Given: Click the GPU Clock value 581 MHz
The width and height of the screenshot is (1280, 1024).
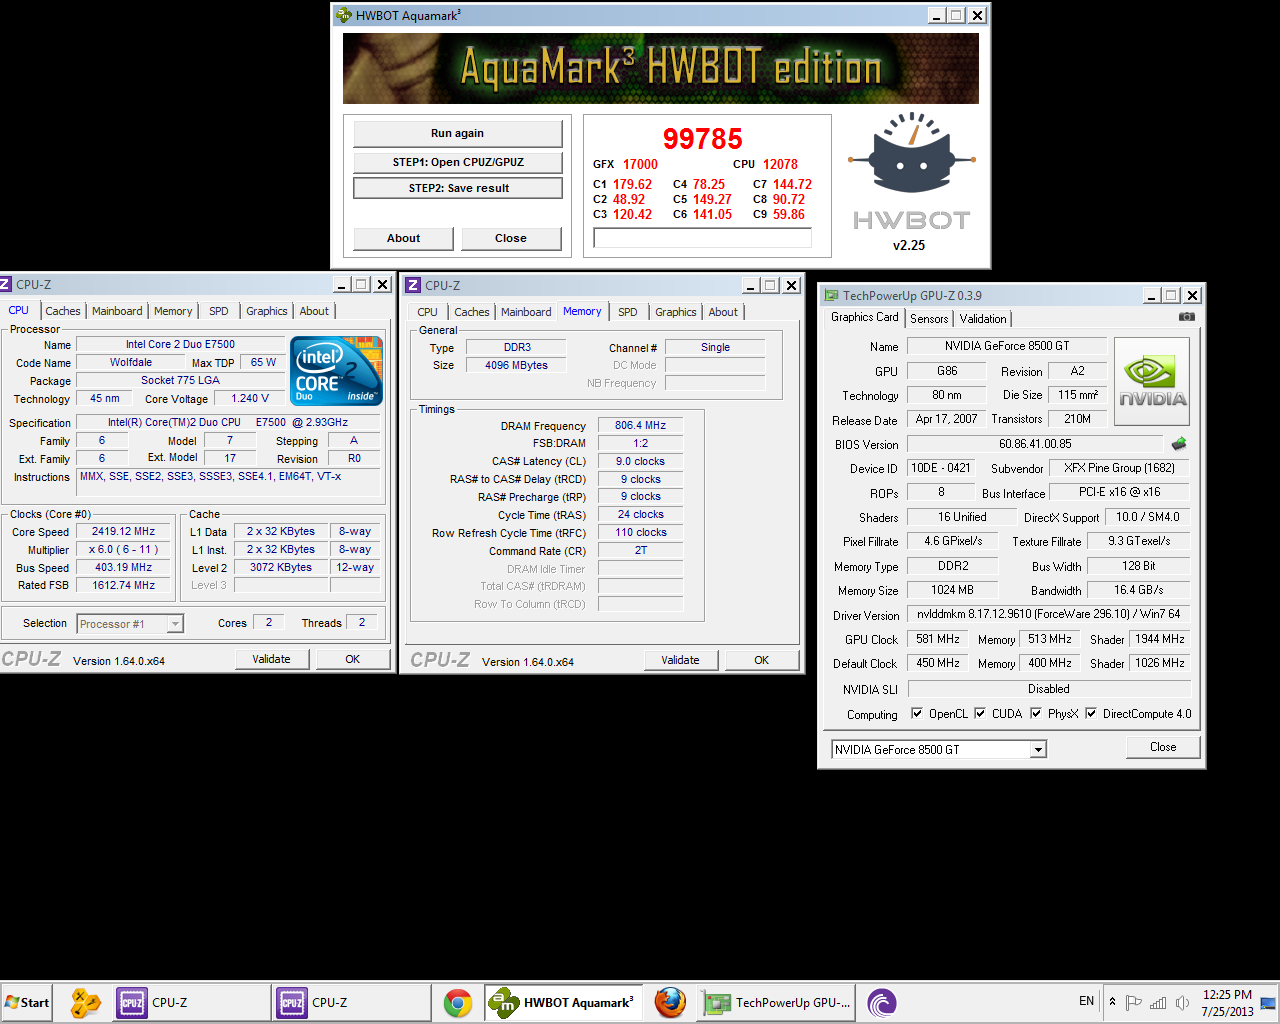Looking at the screenshot, I should coord(938,639).
